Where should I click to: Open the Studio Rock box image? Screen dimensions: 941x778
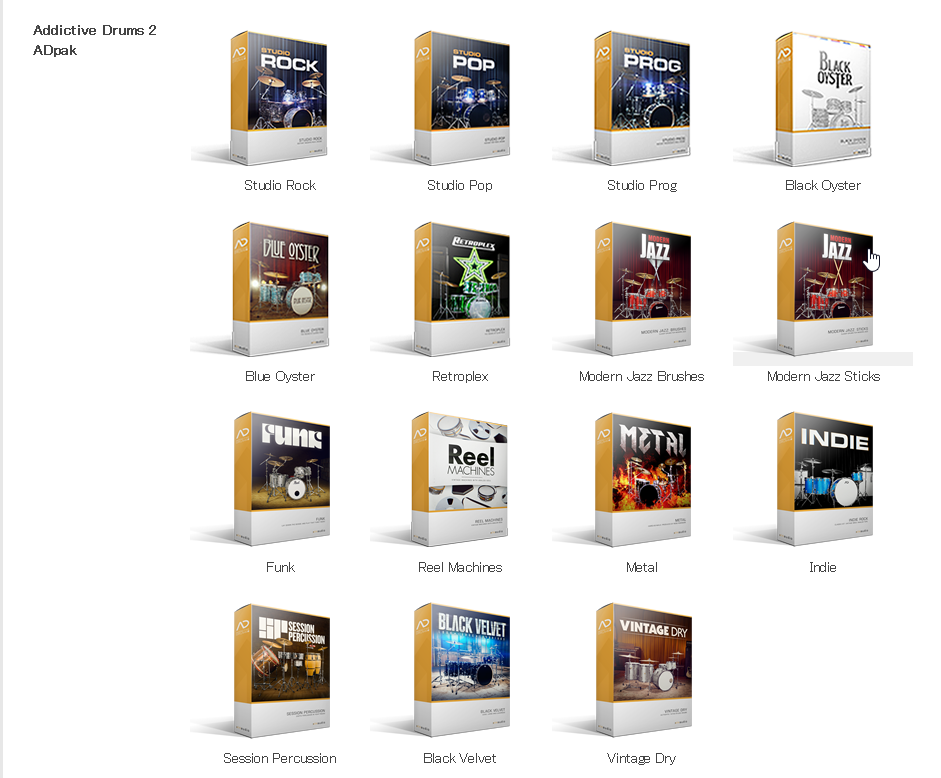click(x=280, y=98)
